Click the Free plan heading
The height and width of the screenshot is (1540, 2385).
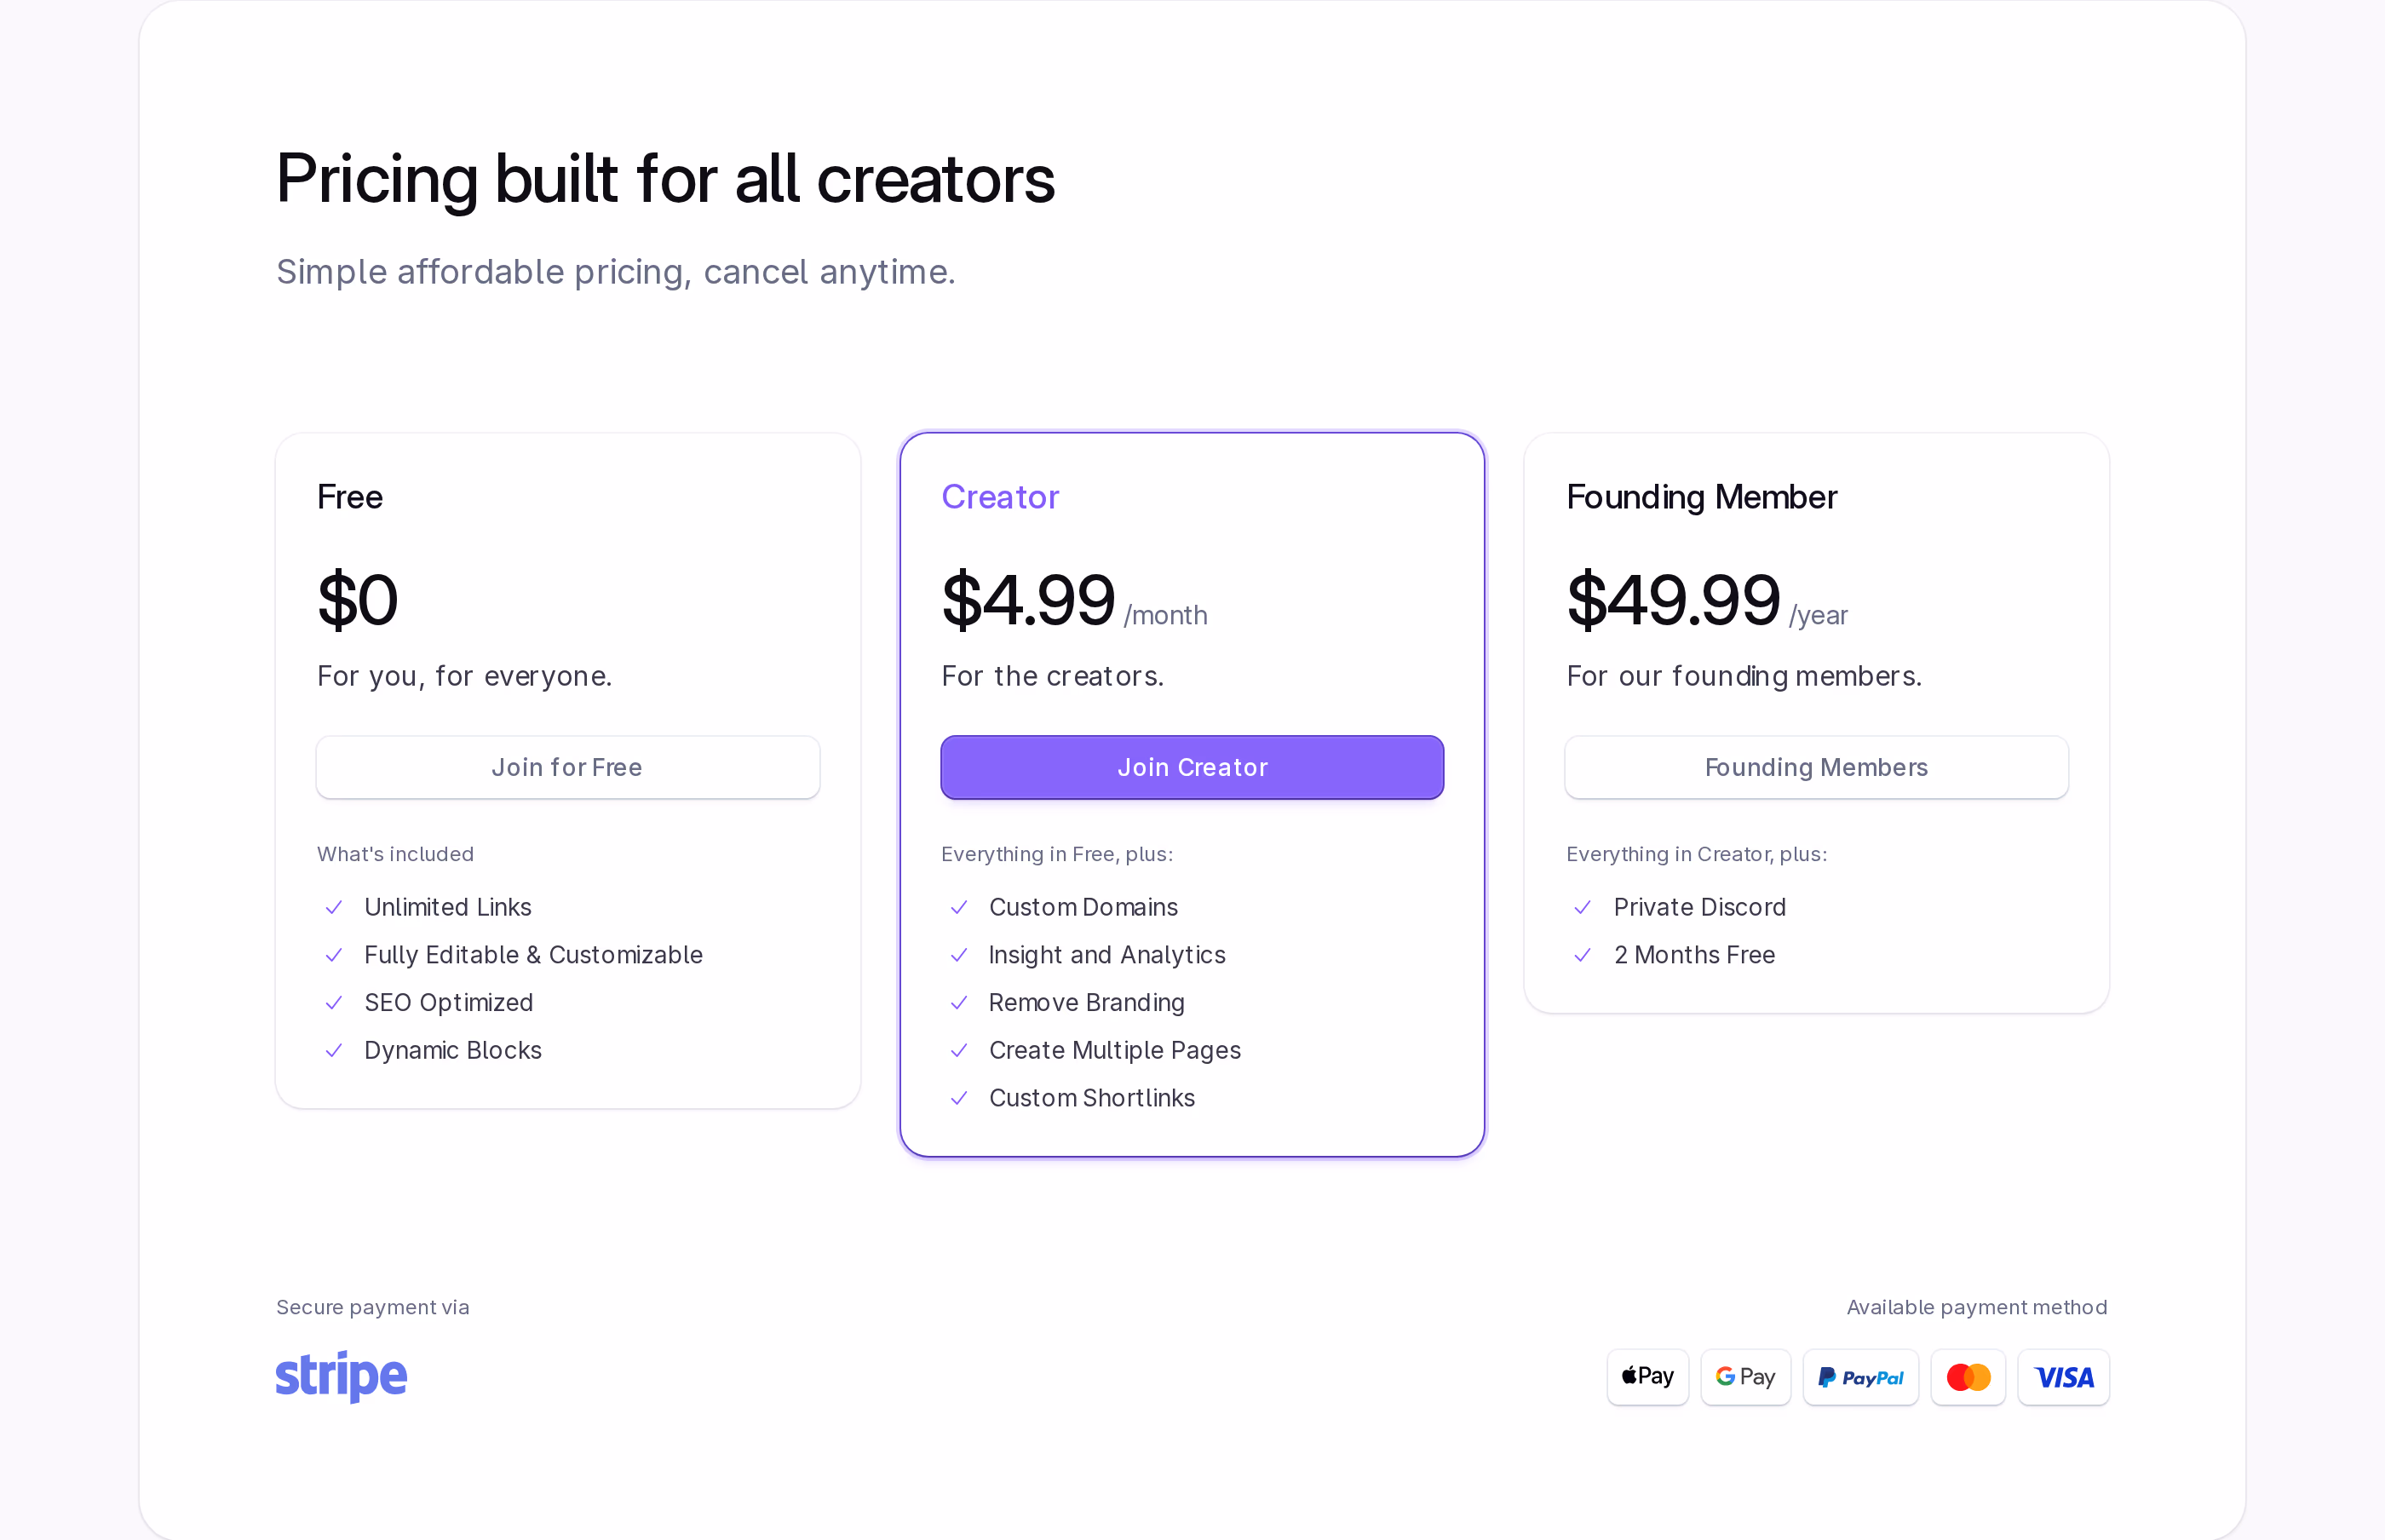tap(350, 497)
